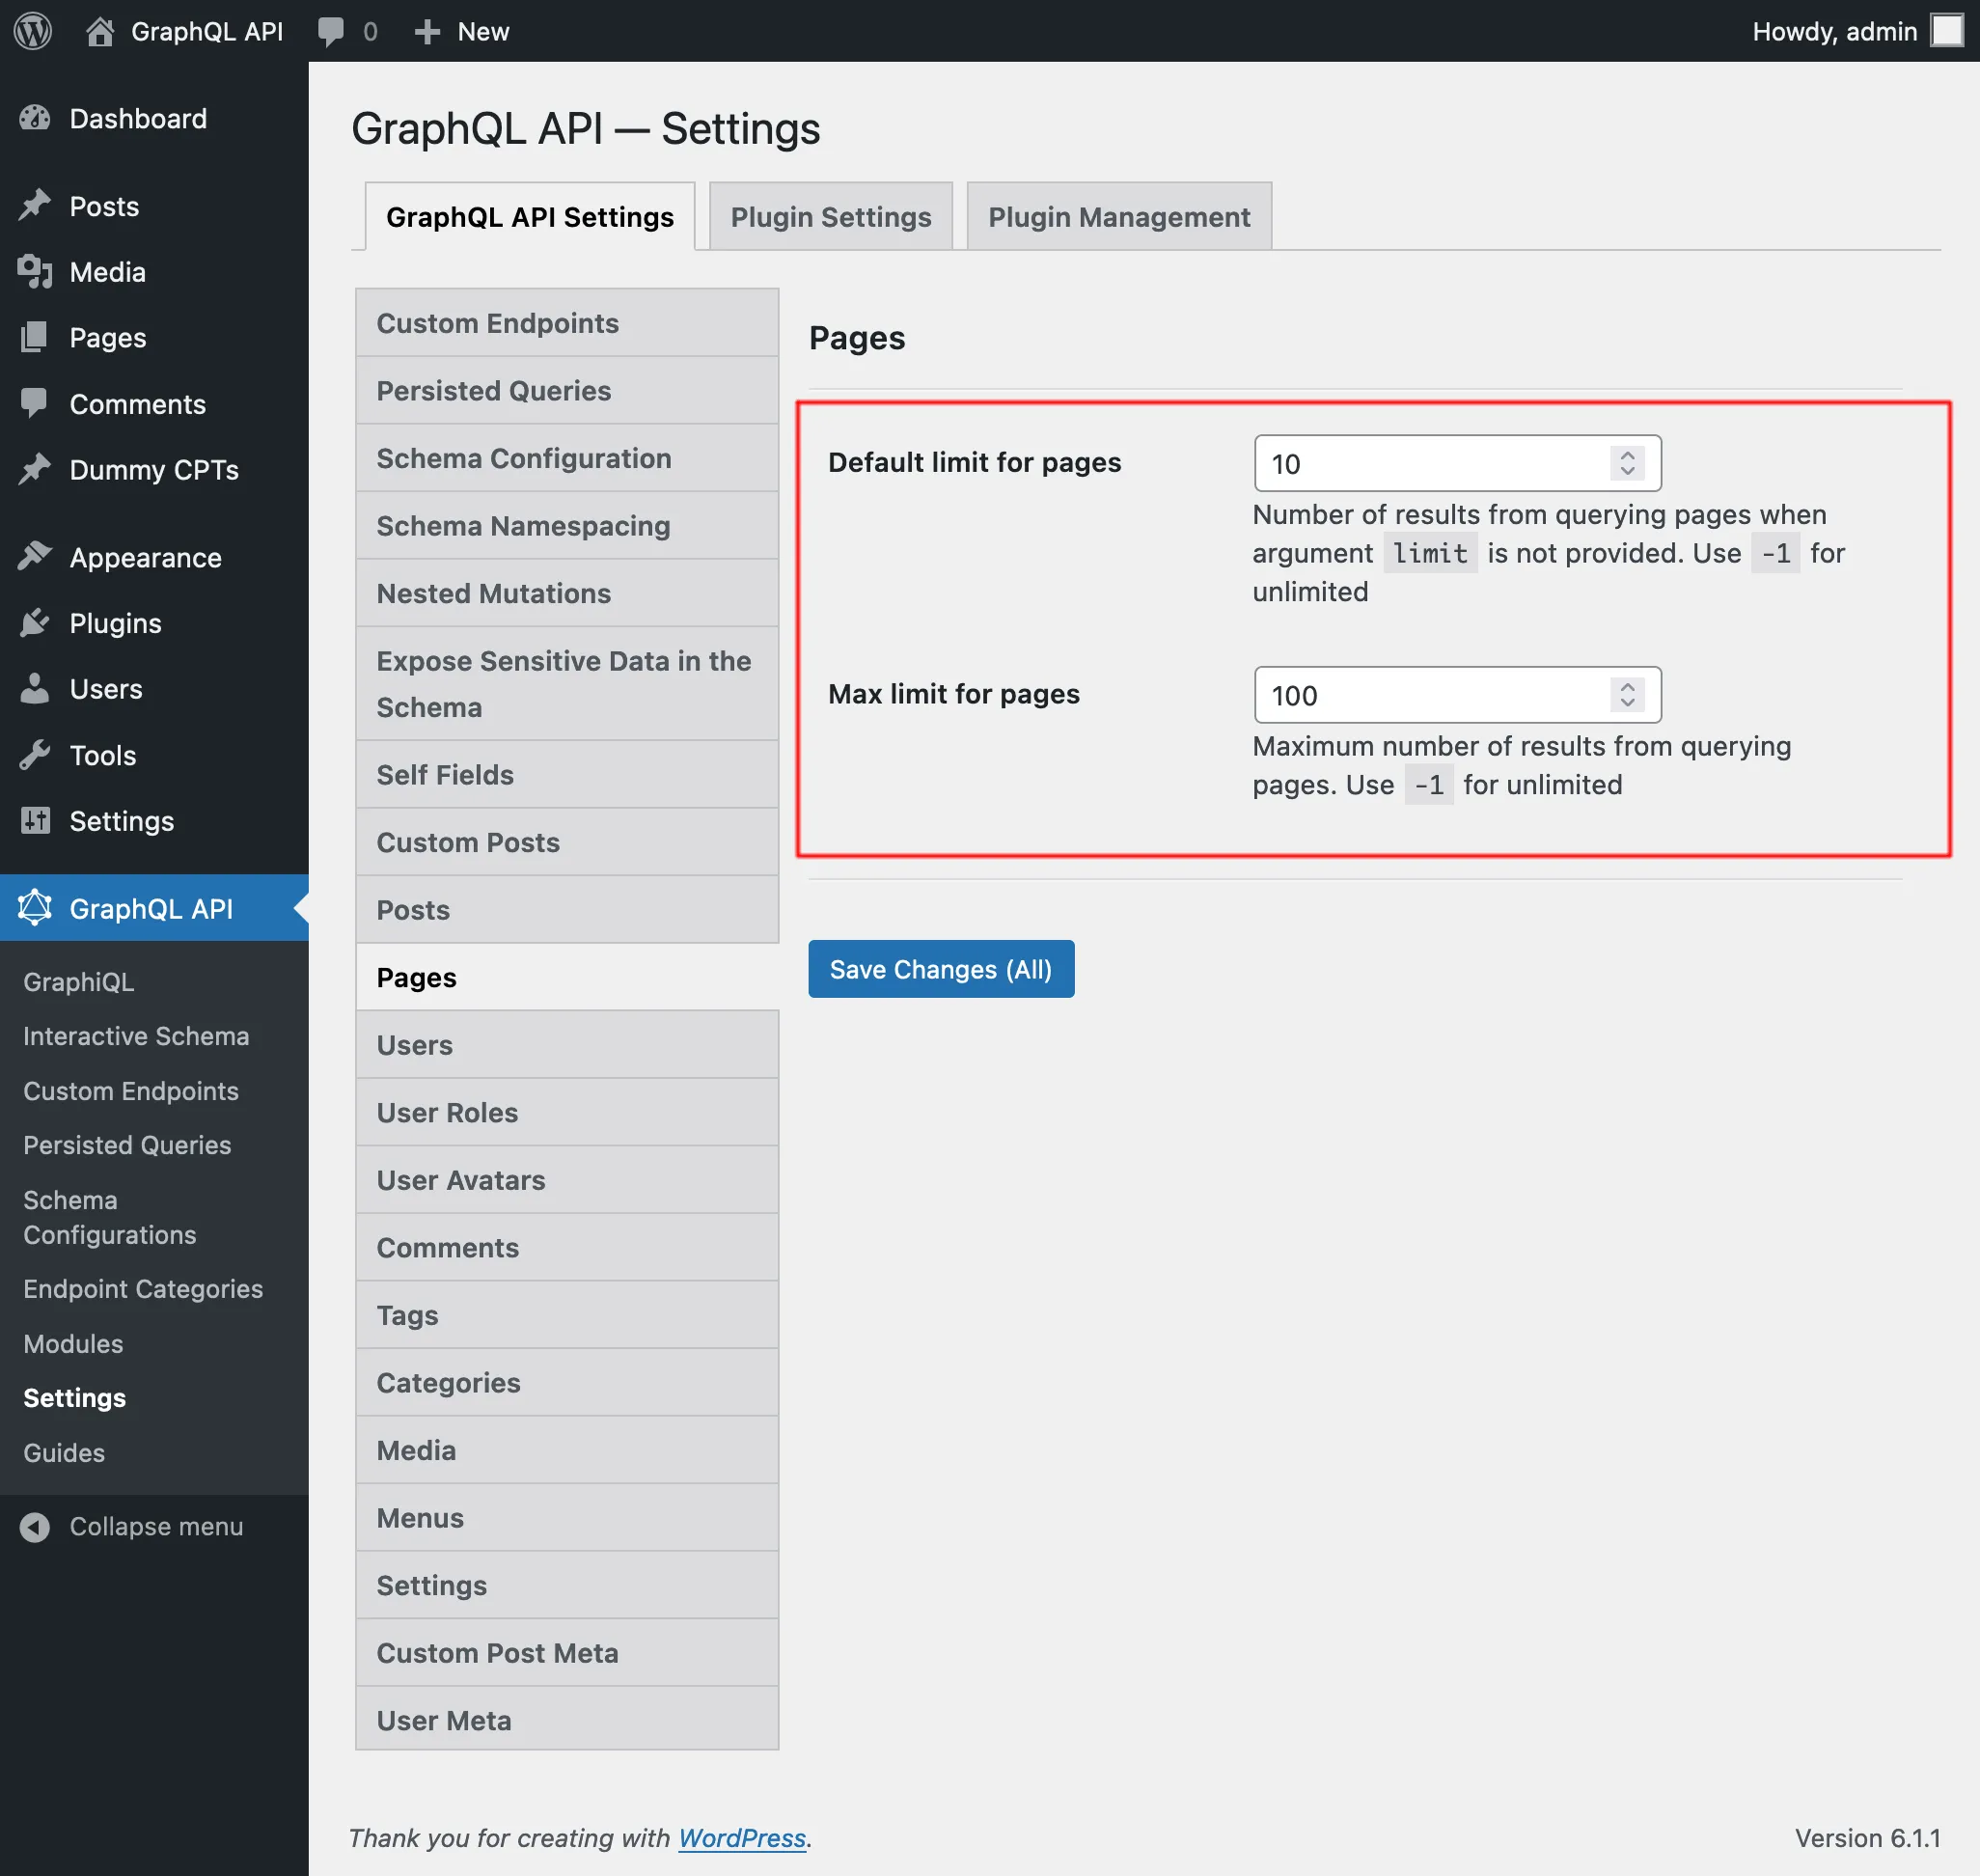The height and width of the screenshot is (1876, 1980).
Task: Select the Tags section
Action: click(567, 1315)
